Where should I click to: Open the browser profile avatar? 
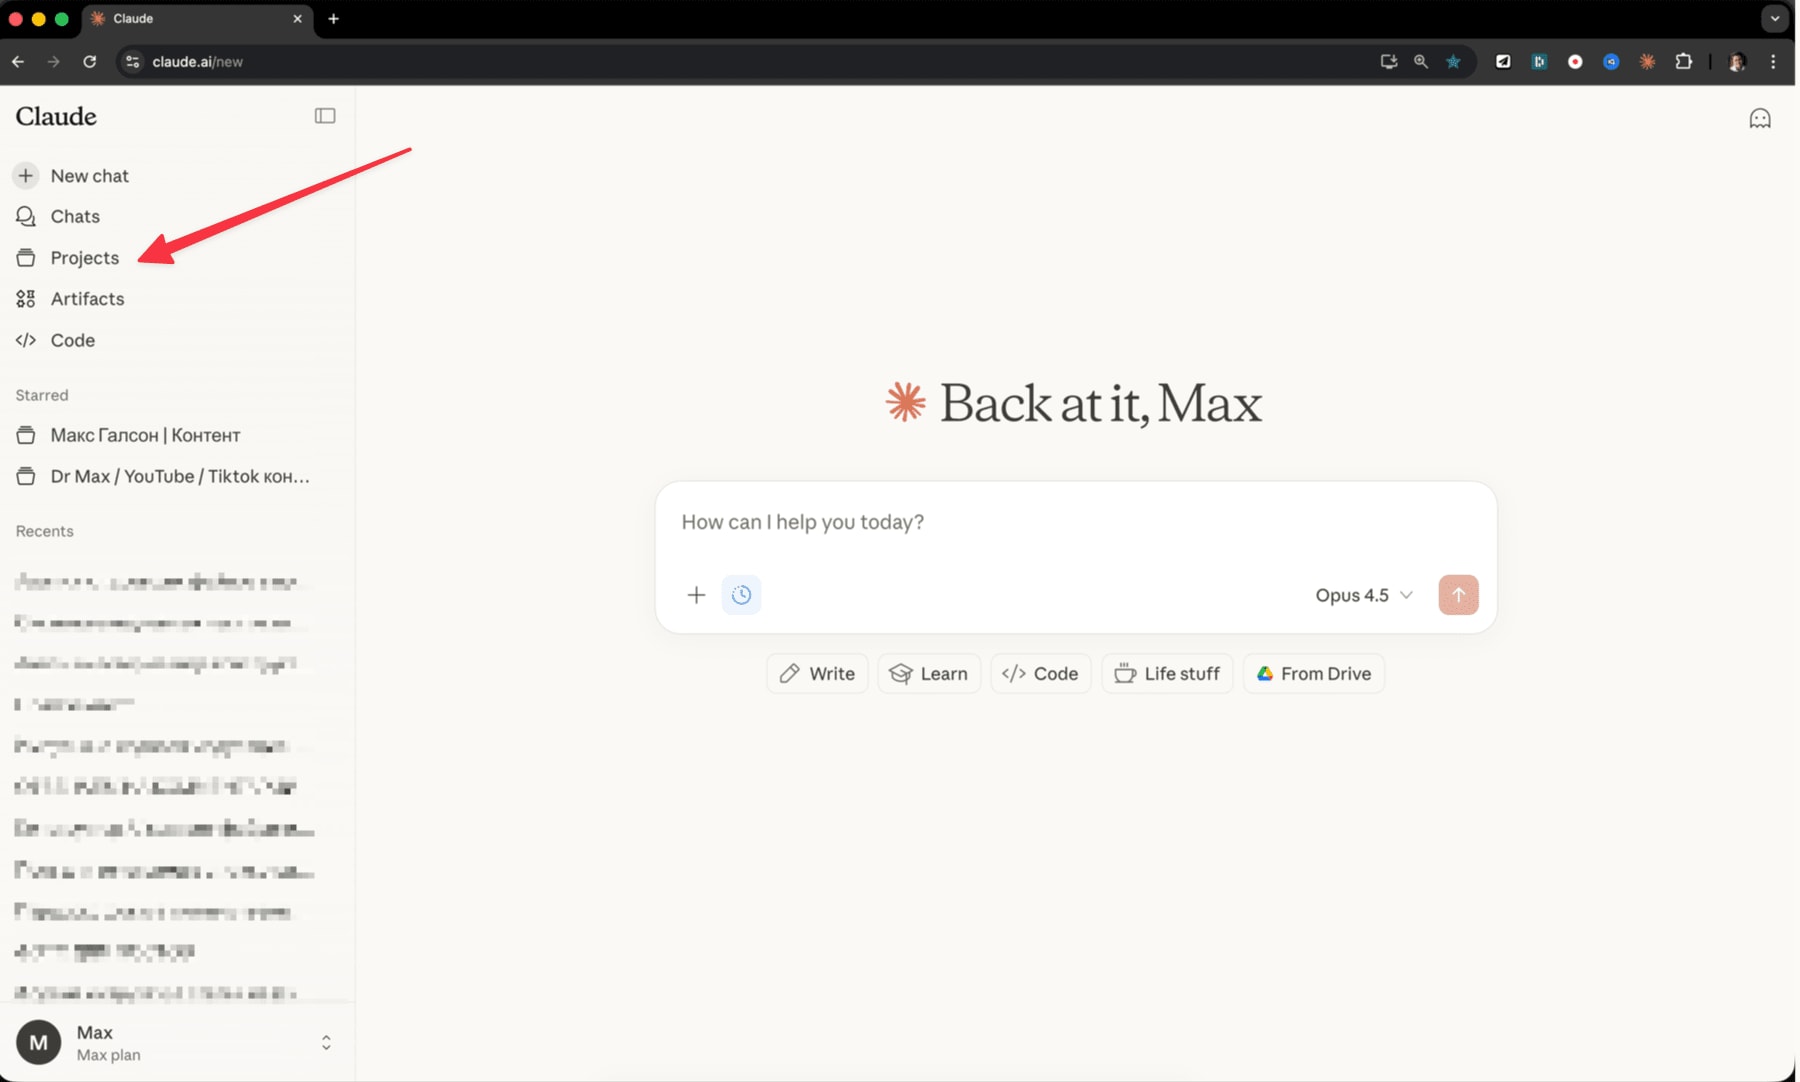[1737, 62]
